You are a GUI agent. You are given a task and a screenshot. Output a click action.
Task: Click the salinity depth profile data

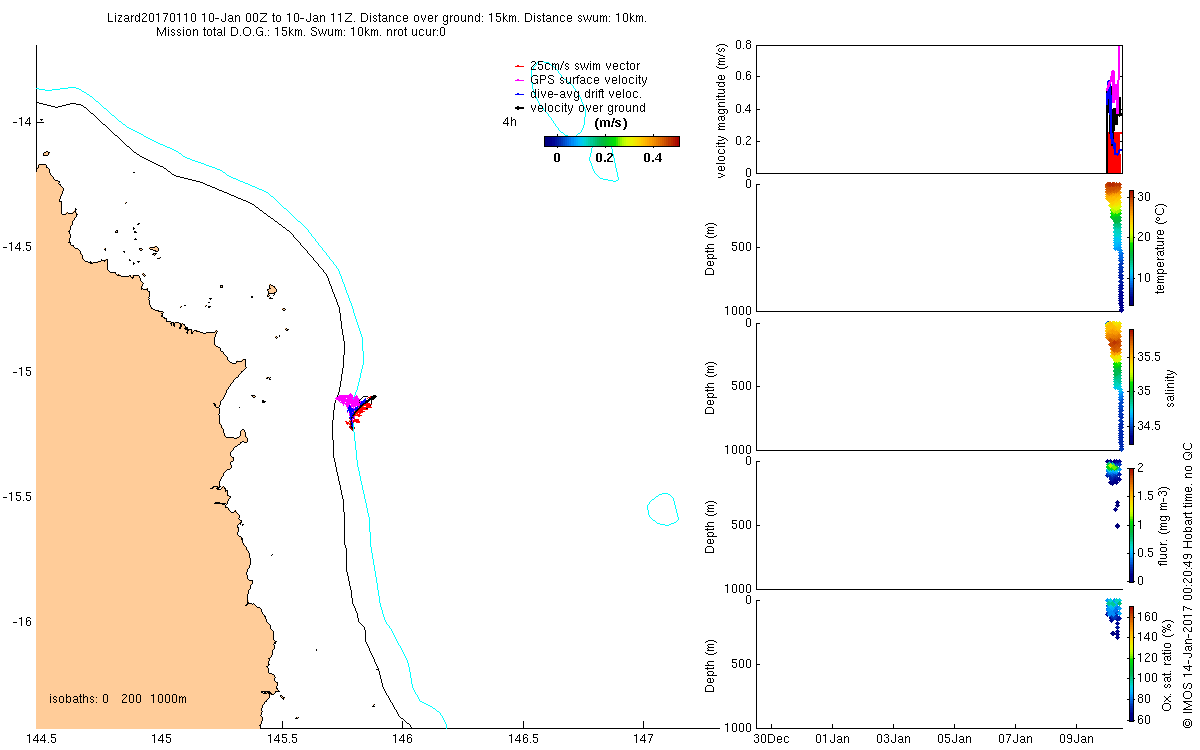tap(1115, 385)
